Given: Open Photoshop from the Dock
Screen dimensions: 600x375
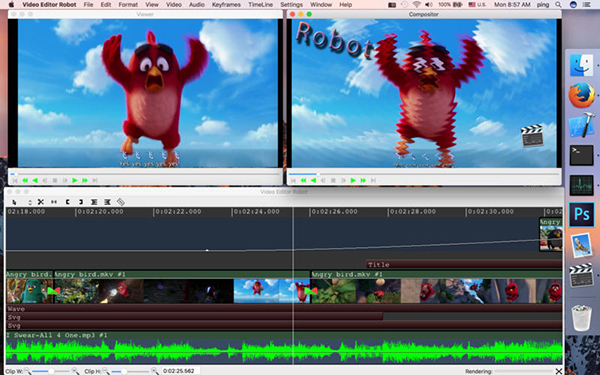Looking at the screenshot, I should [x=581, y=215].
